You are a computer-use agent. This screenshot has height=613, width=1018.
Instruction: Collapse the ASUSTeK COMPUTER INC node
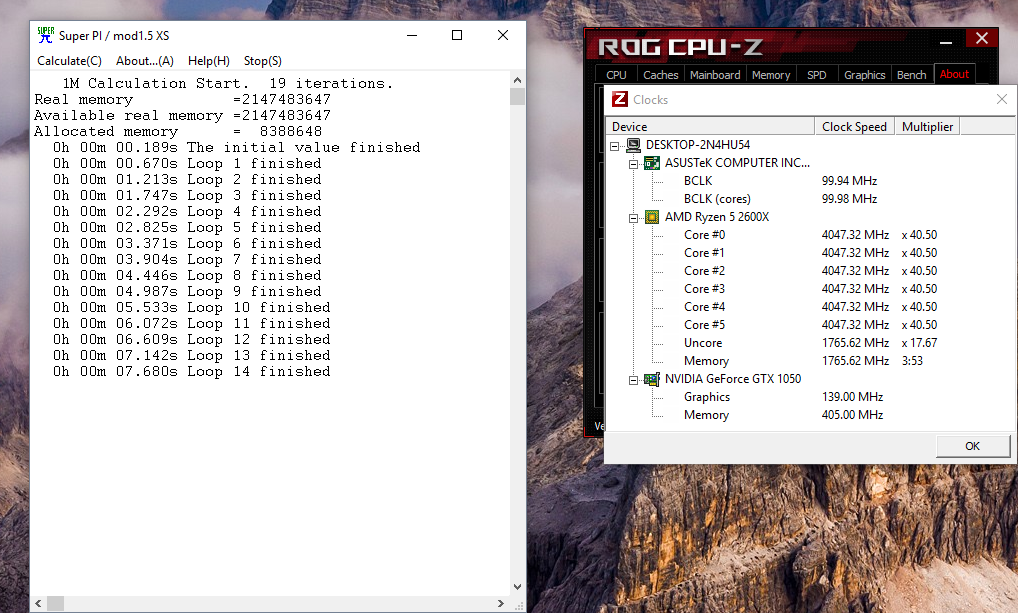633,164
